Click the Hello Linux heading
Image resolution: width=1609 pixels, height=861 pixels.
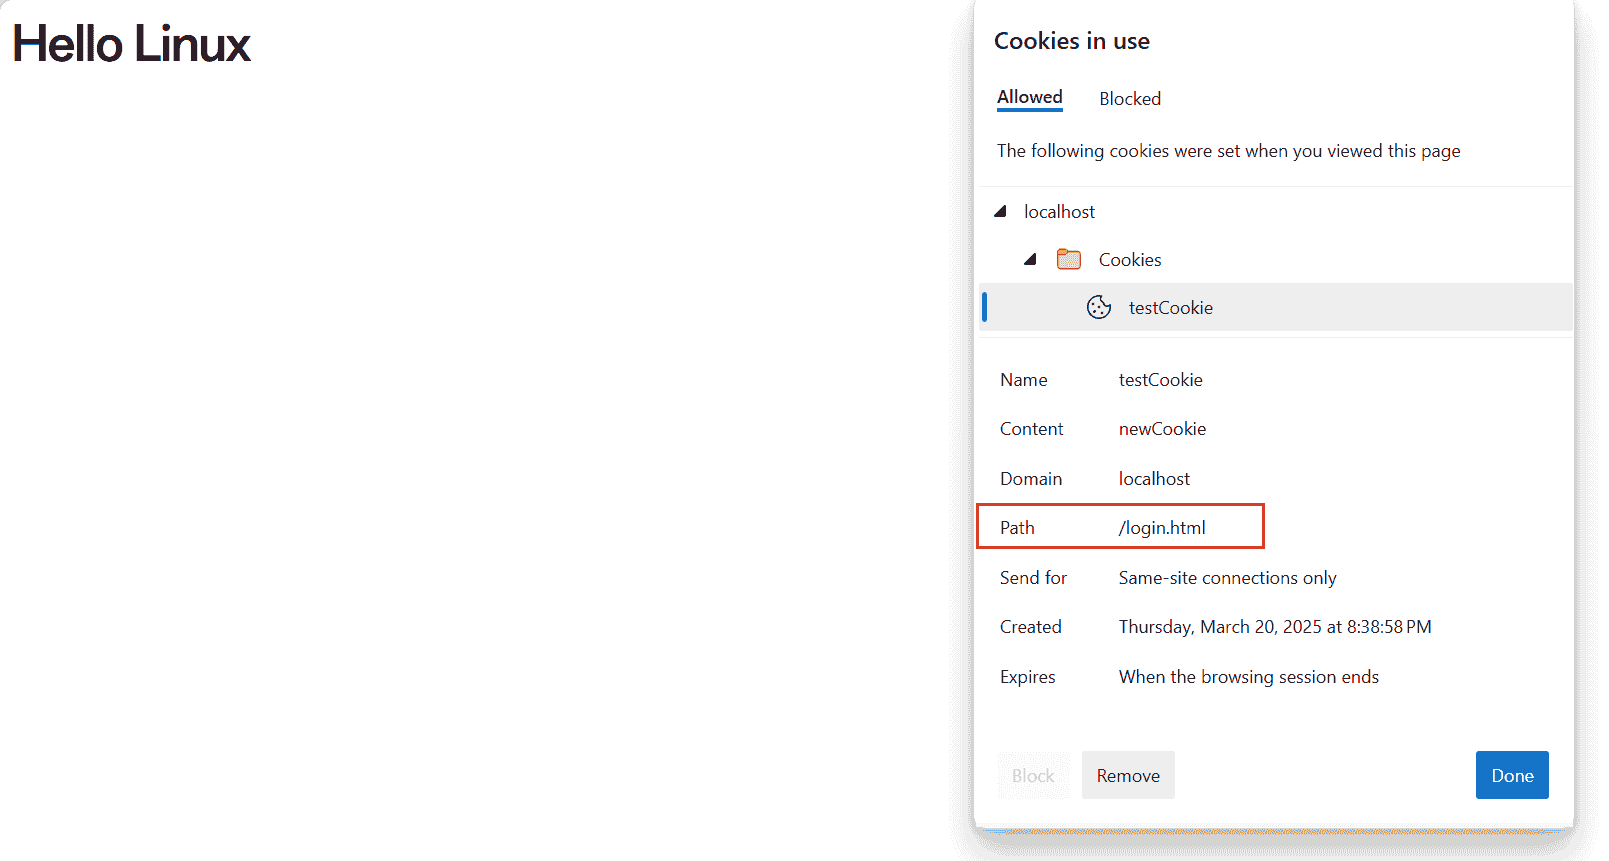(131, 44)
